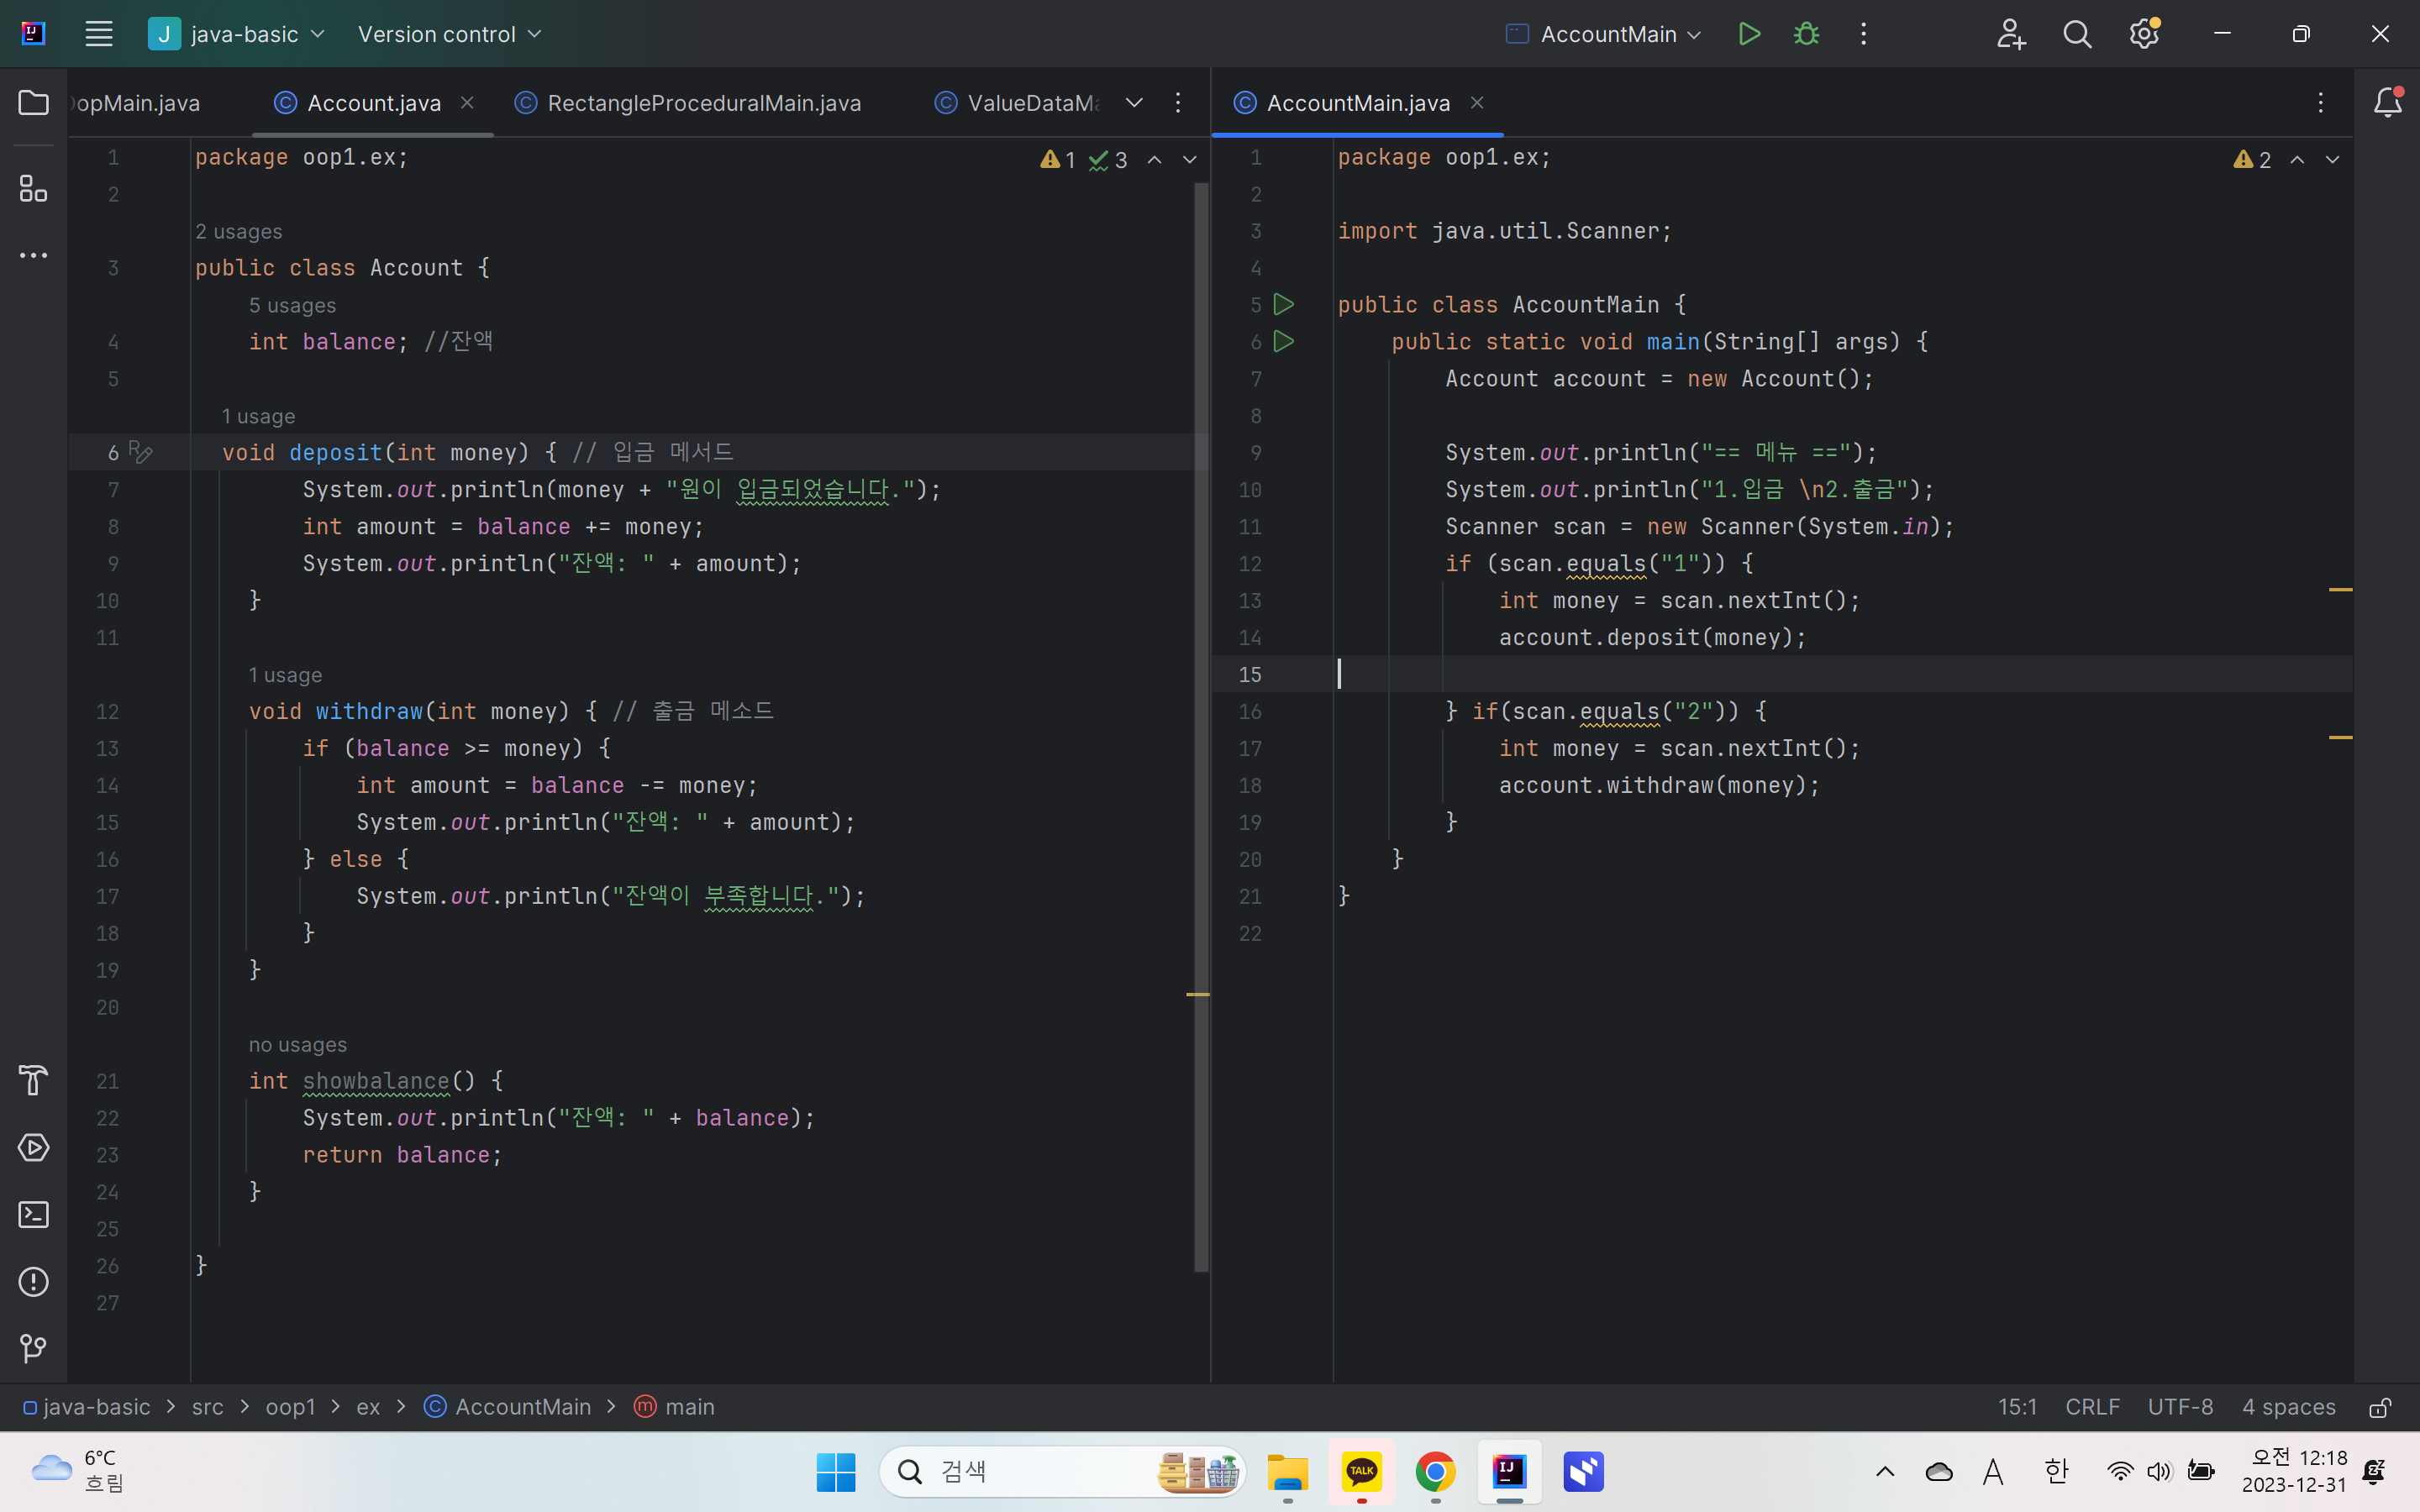This screenshot has height=1512, width=2420.
Task: Open the Version control dropdown
Action: tap(449, 34)
